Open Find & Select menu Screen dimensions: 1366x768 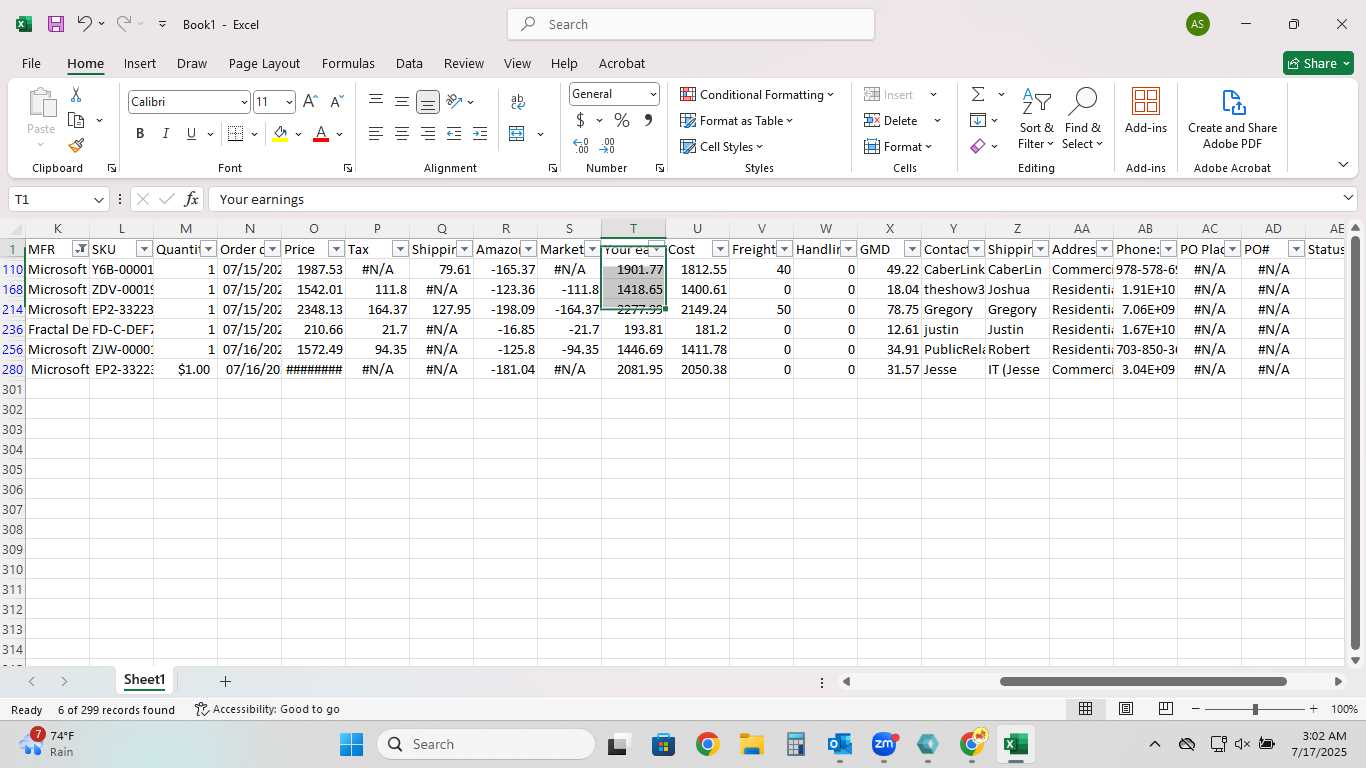1082,119
